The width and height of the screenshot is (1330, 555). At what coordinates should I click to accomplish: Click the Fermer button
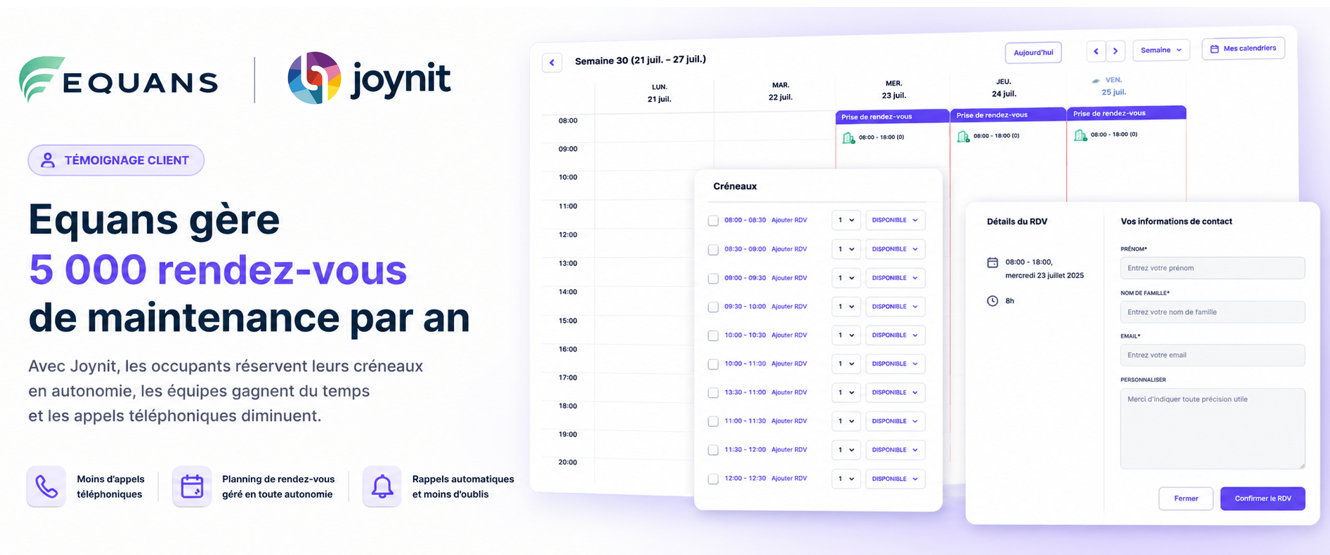pos(1186,498)
